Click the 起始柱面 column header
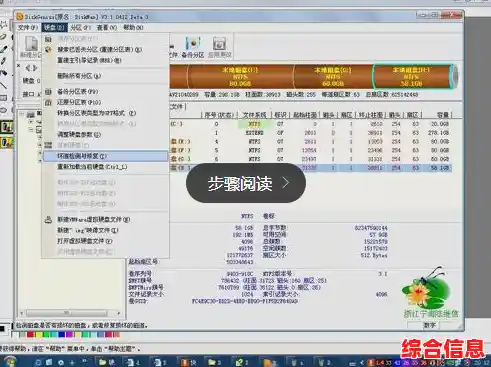 pyautogui.click(x=305, y=115)
